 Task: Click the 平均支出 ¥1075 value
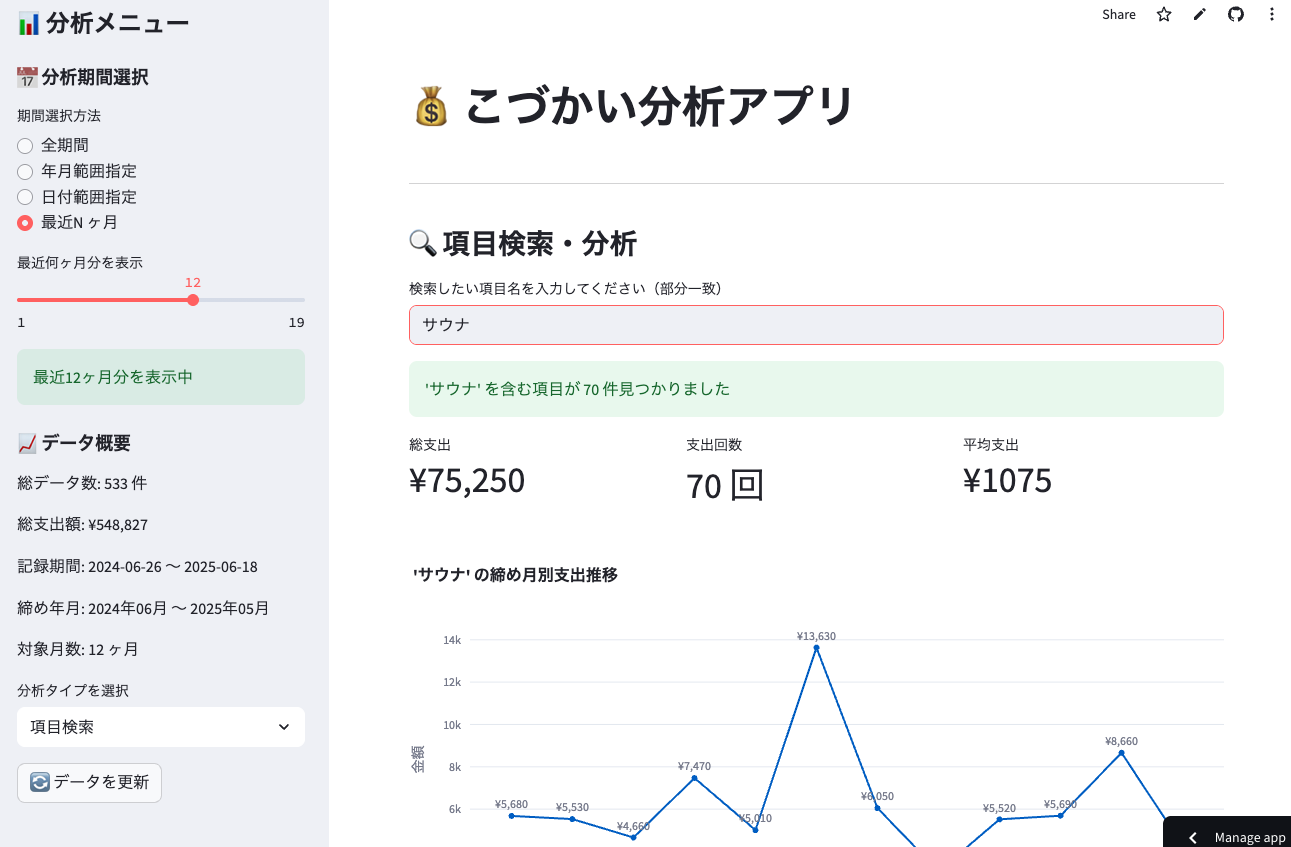pos(1007,481)
